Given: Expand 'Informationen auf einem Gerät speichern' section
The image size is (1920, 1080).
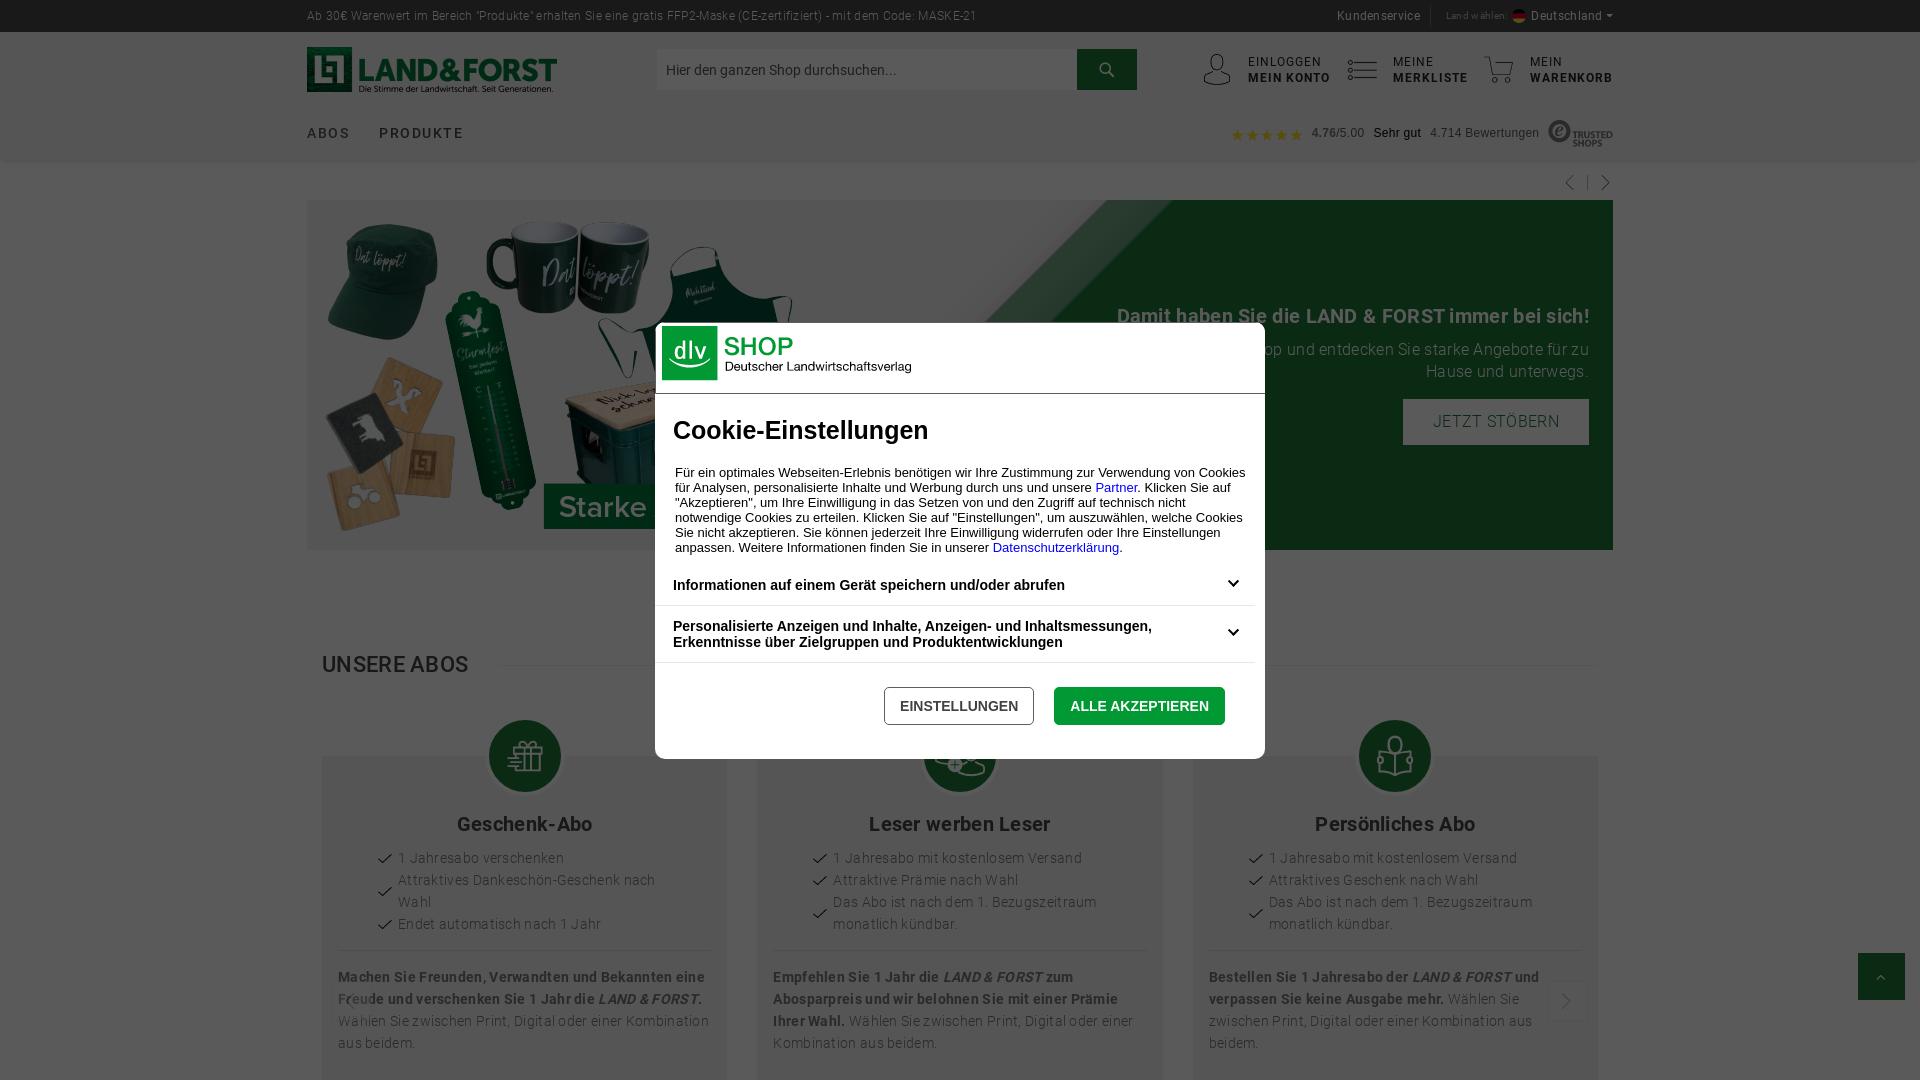Looking at the screenshot, I should (x=1232, y=583).
